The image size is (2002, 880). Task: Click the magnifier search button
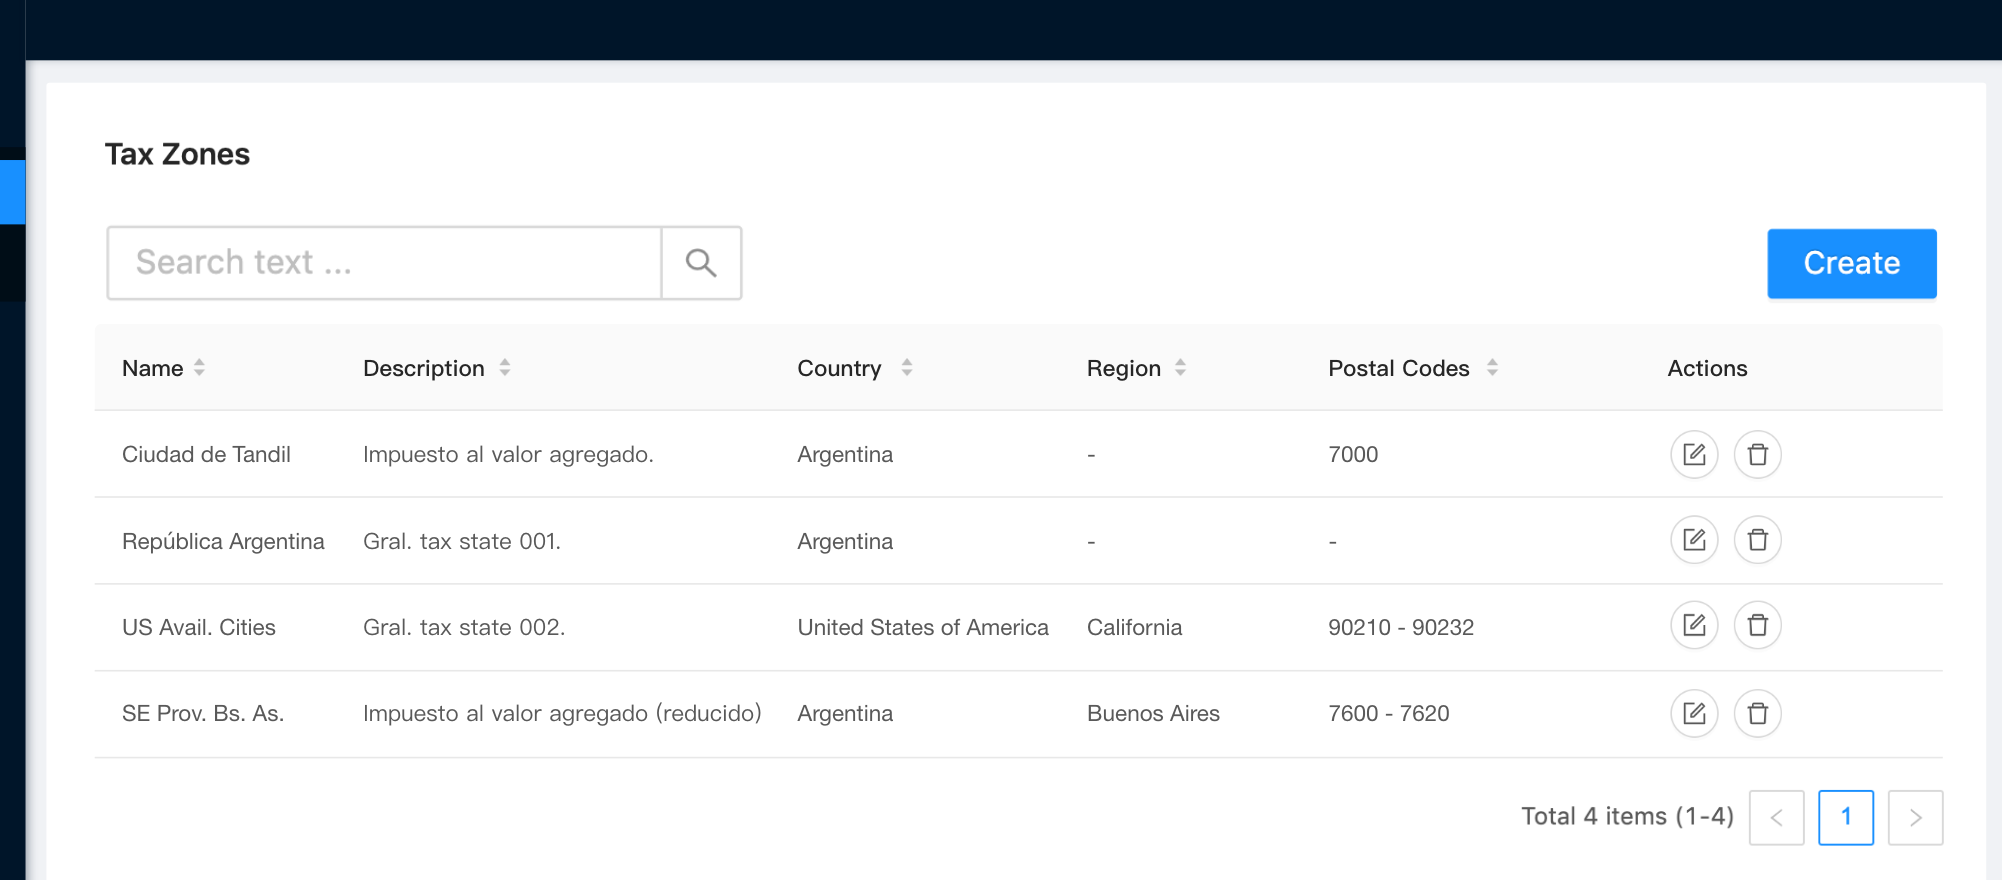[x=701, y=263]
